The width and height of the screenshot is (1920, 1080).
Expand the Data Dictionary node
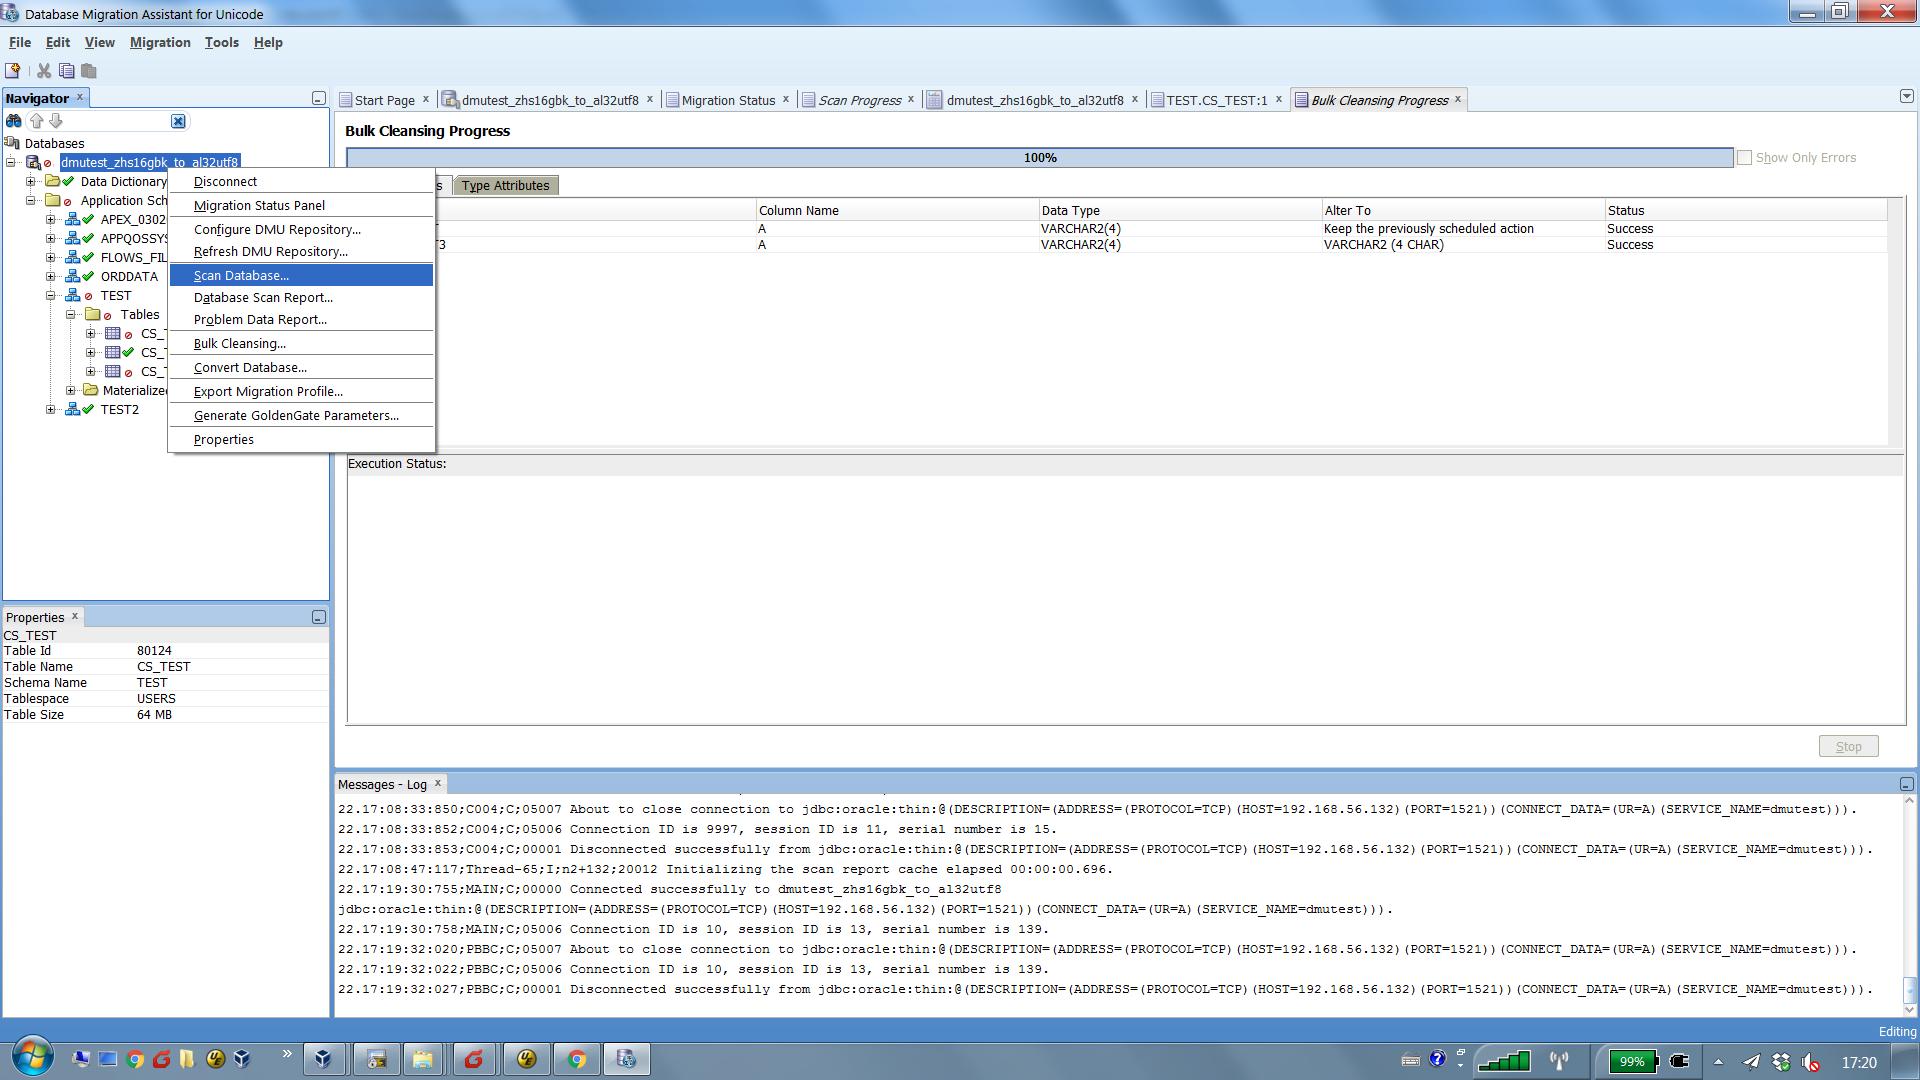(31, 181)
